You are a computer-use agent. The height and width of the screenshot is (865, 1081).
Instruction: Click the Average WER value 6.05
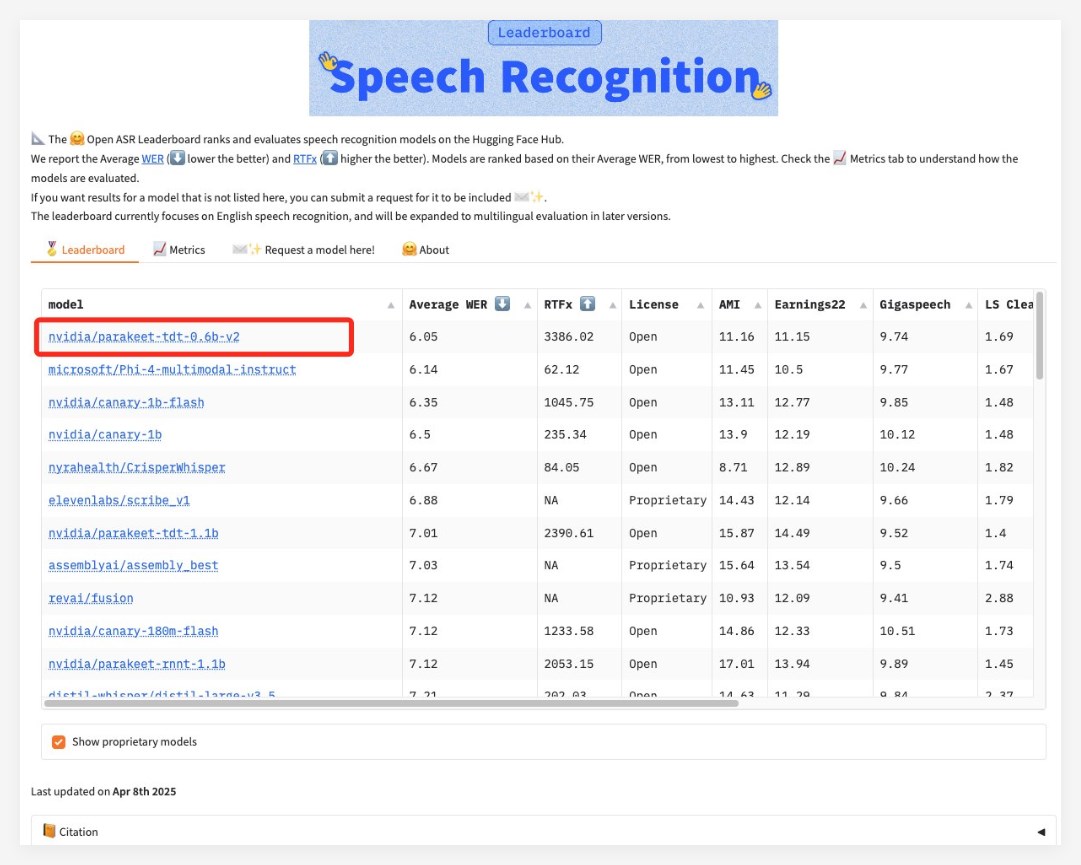point(423,337)
